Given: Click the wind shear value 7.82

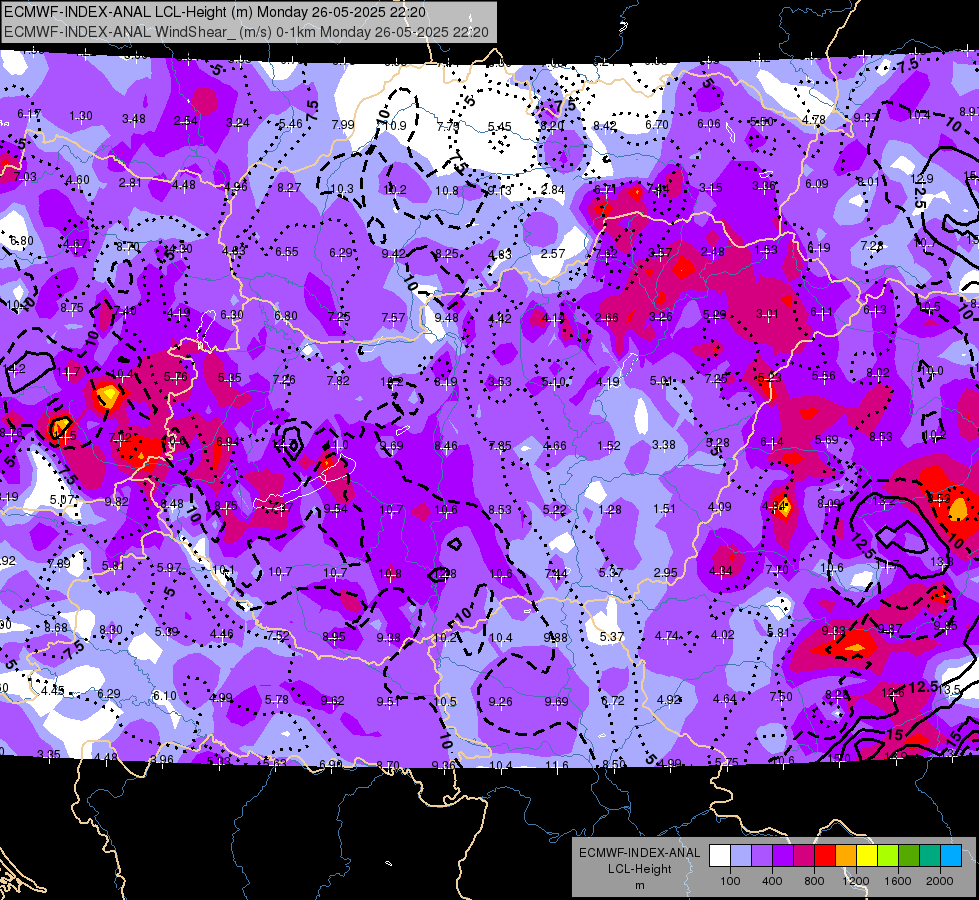Looking at the screenshot, I should [338, 380].
